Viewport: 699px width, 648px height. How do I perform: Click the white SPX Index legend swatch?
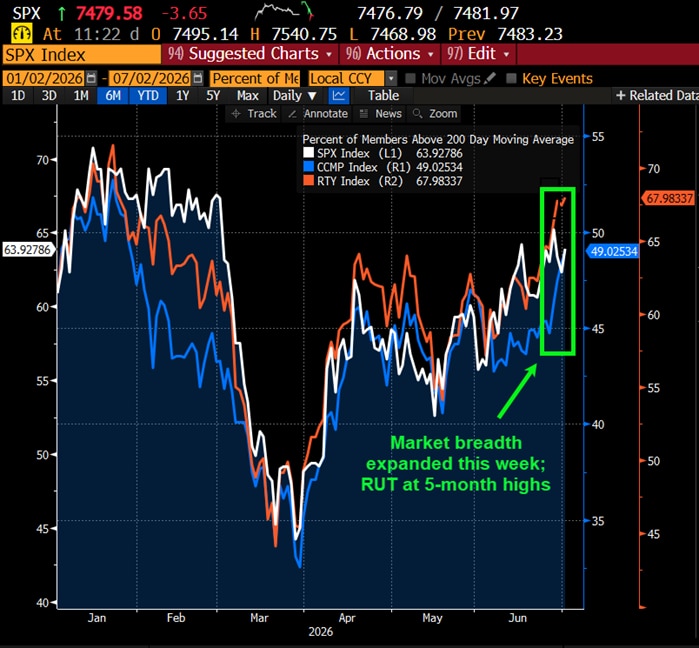(x=308, y=153)
